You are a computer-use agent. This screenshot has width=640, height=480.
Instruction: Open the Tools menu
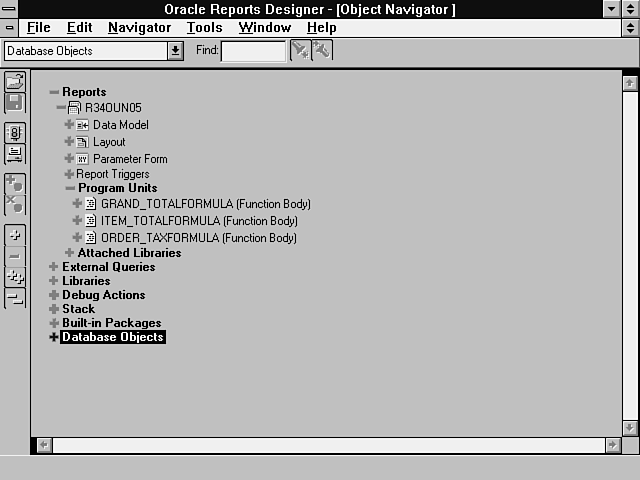click(205, 28)
